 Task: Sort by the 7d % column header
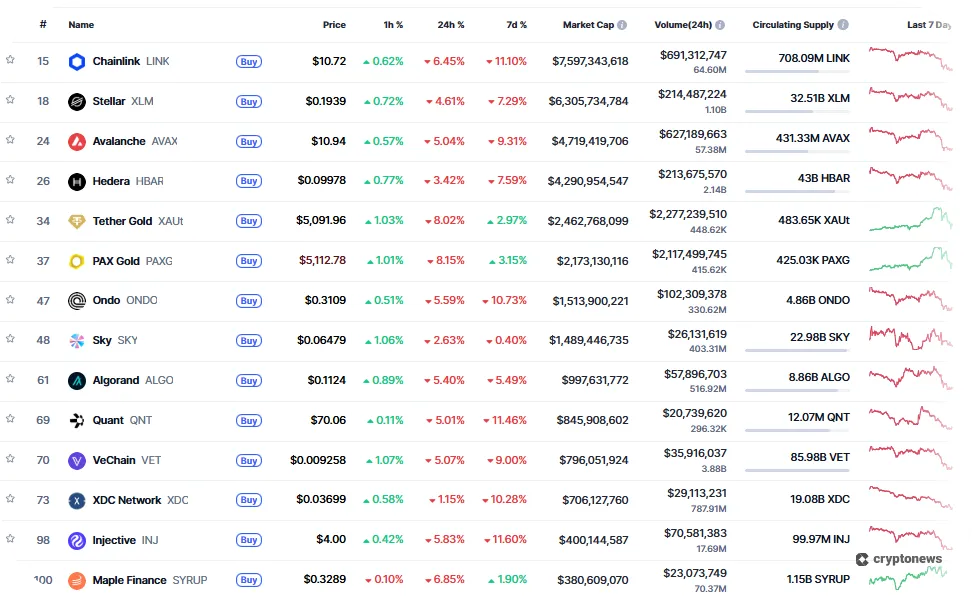pyautogui.click(x=517, y=24)
